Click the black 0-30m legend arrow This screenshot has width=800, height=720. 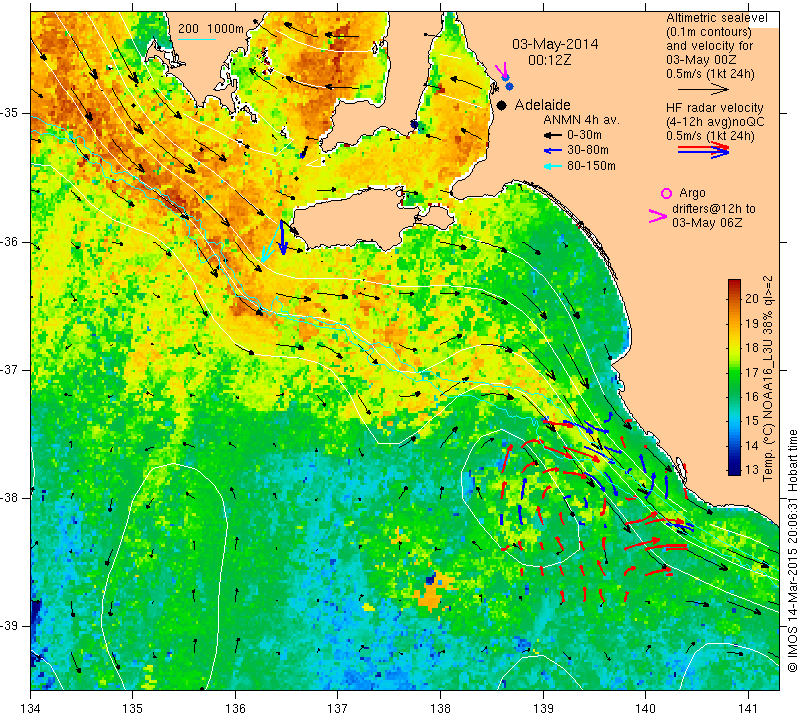(x=552, y=136)
